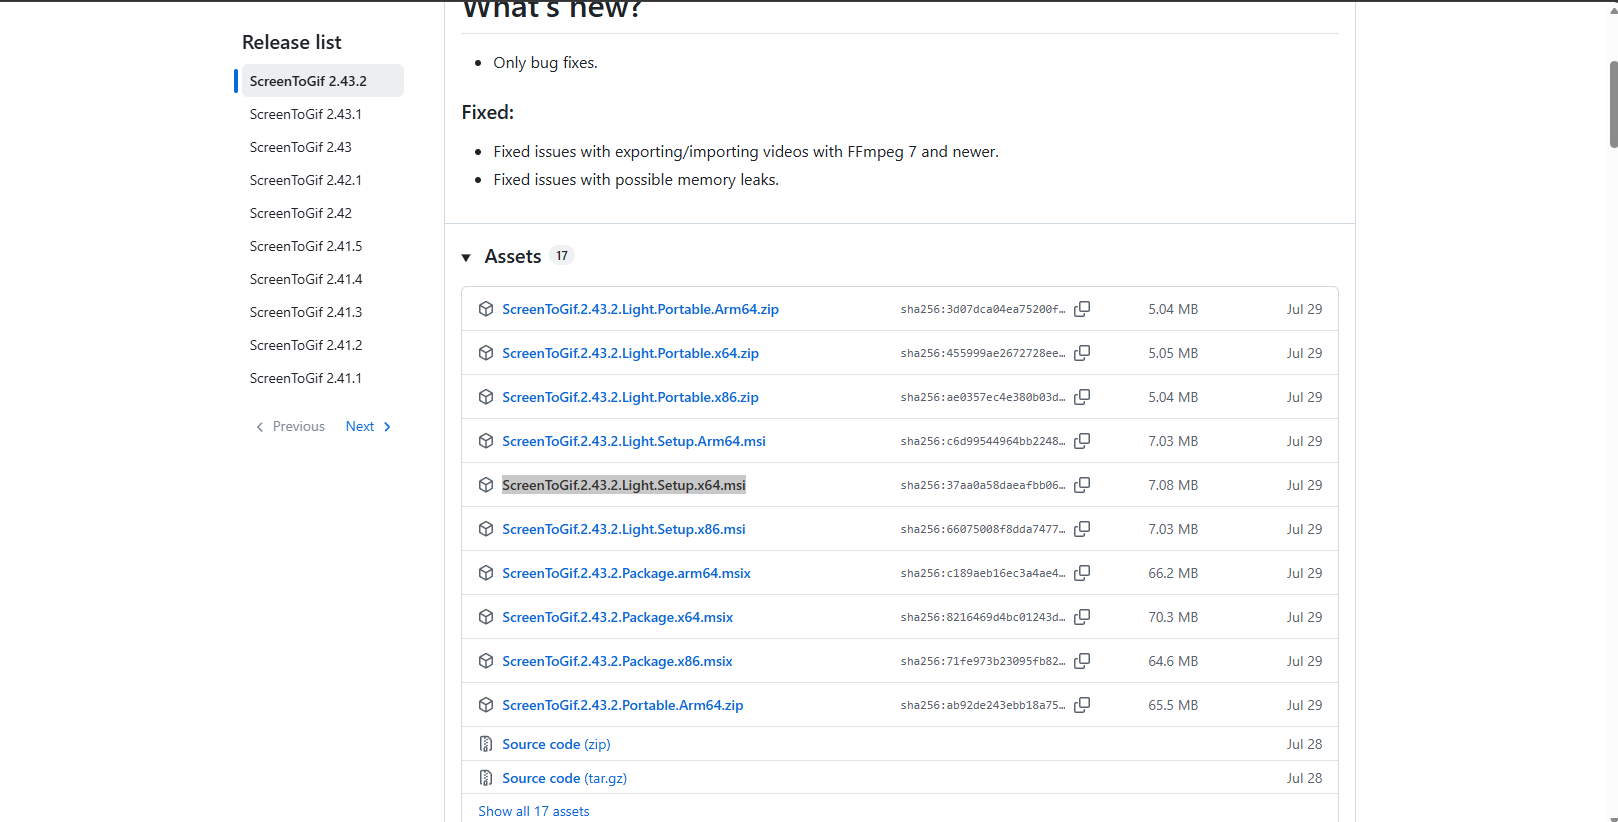
Task: Click the Previous pagination link
Action: tap(291, 427)
